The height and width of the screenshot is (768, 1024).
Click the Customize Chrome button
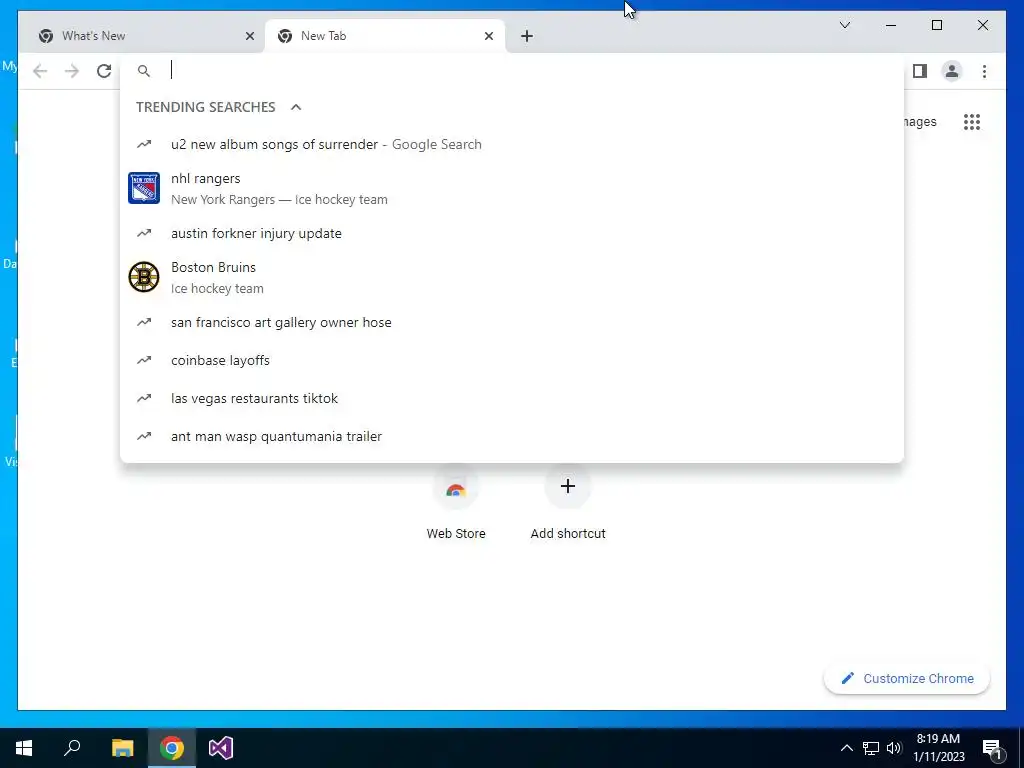pos(906,679)
